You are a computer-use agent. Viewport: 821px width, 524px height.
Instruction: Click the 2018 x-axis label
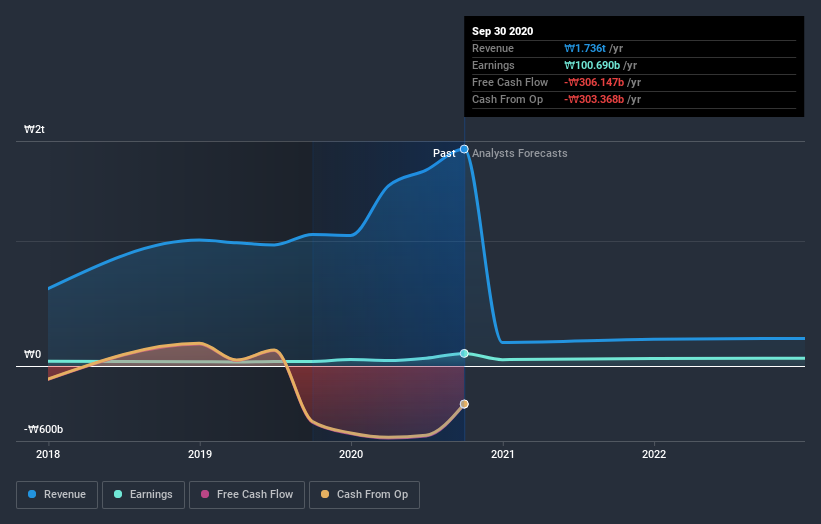coord(48,454)
